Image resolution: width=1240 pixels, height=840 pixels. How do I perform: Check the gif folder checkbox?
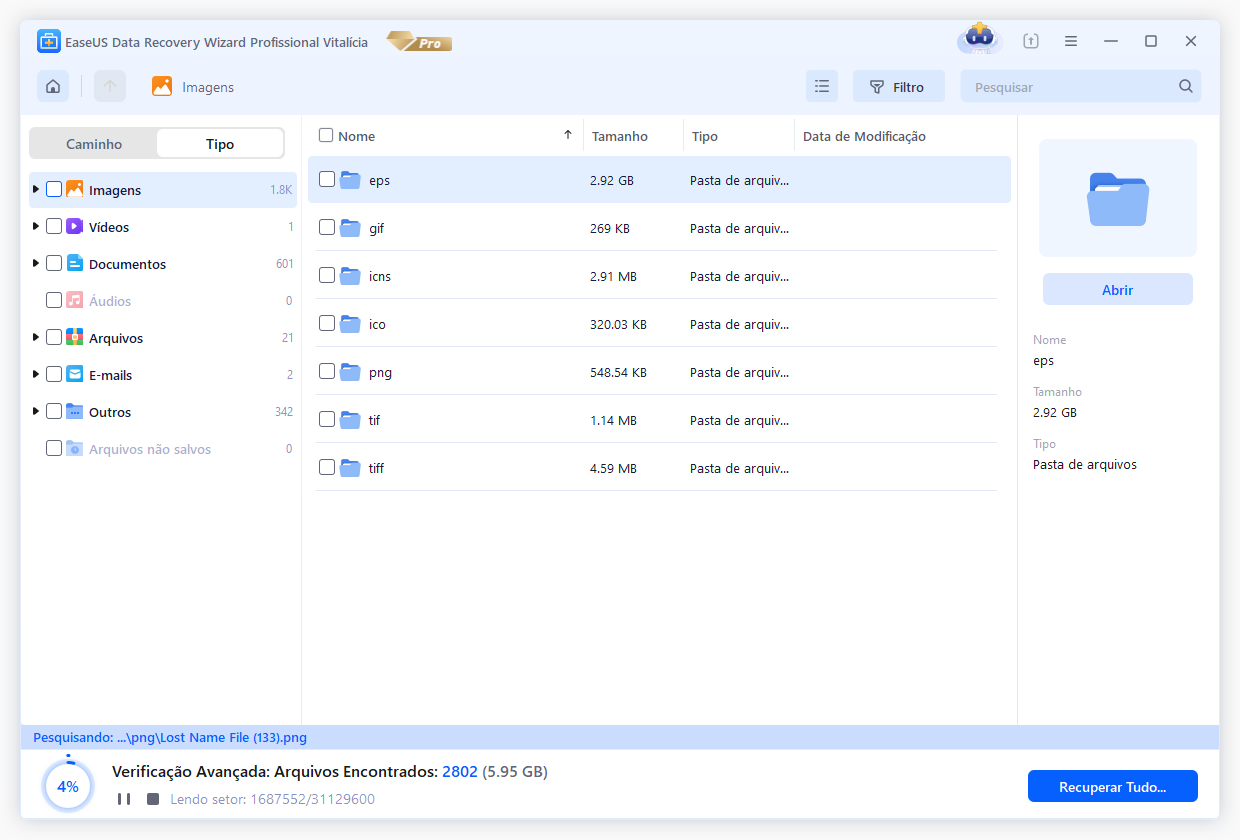point(327,227)
